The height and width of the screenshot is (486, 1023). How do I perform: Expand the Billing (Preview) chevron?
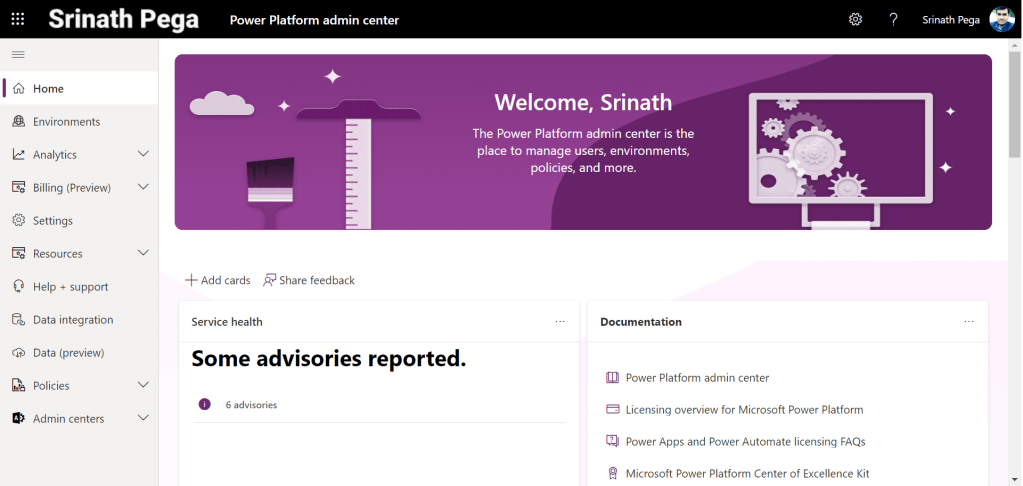click(x=143, y=187)
